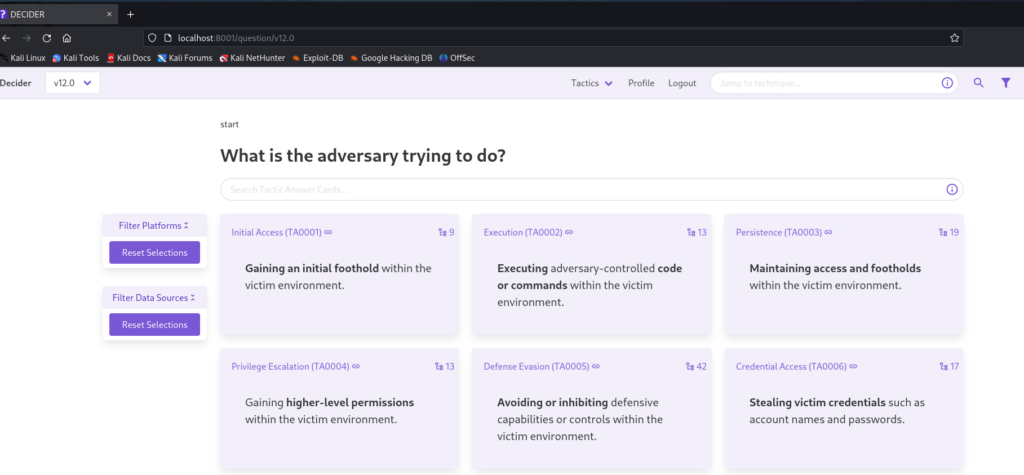Open the filter funnel icon in navbar
1024x475 pixels.
[x=1006, y=83]
